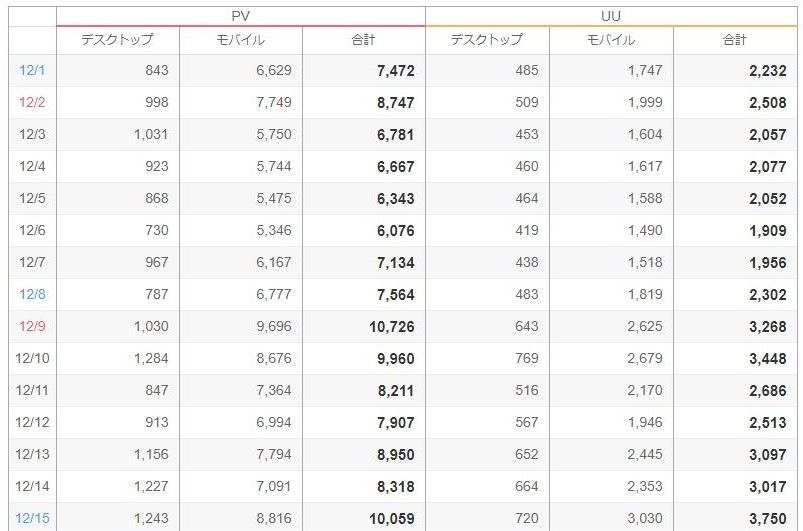
Task: Click PV 合計 column header
Action: [364, 40]
